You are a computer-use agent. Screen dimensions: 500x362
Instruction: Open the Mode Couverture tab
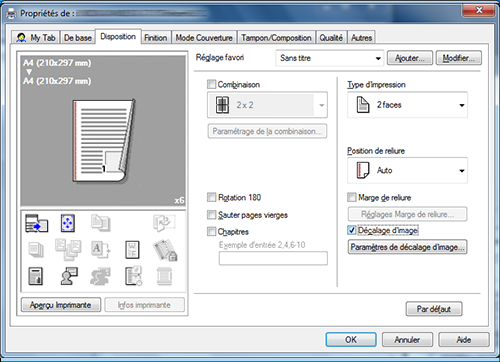pos(204,38)
